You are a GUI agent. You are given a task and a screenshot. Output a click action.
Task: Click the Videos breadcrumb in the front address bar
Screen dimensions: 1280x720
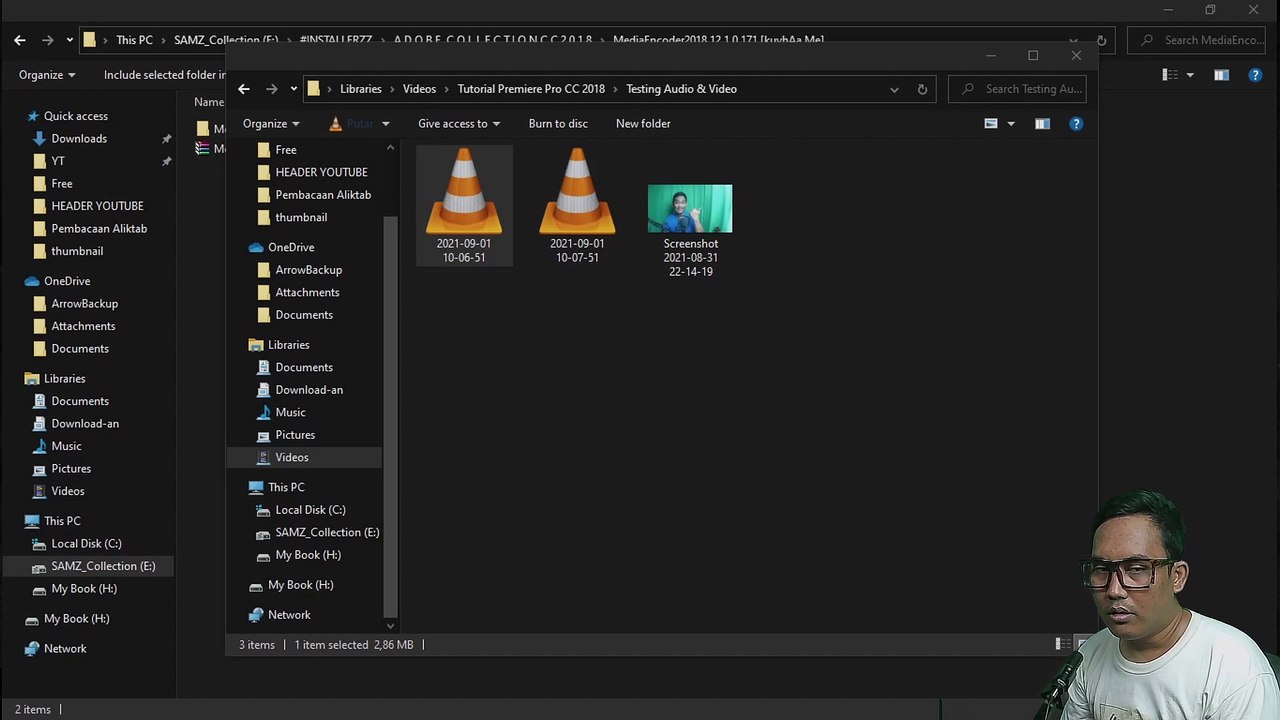pos(419,89)
